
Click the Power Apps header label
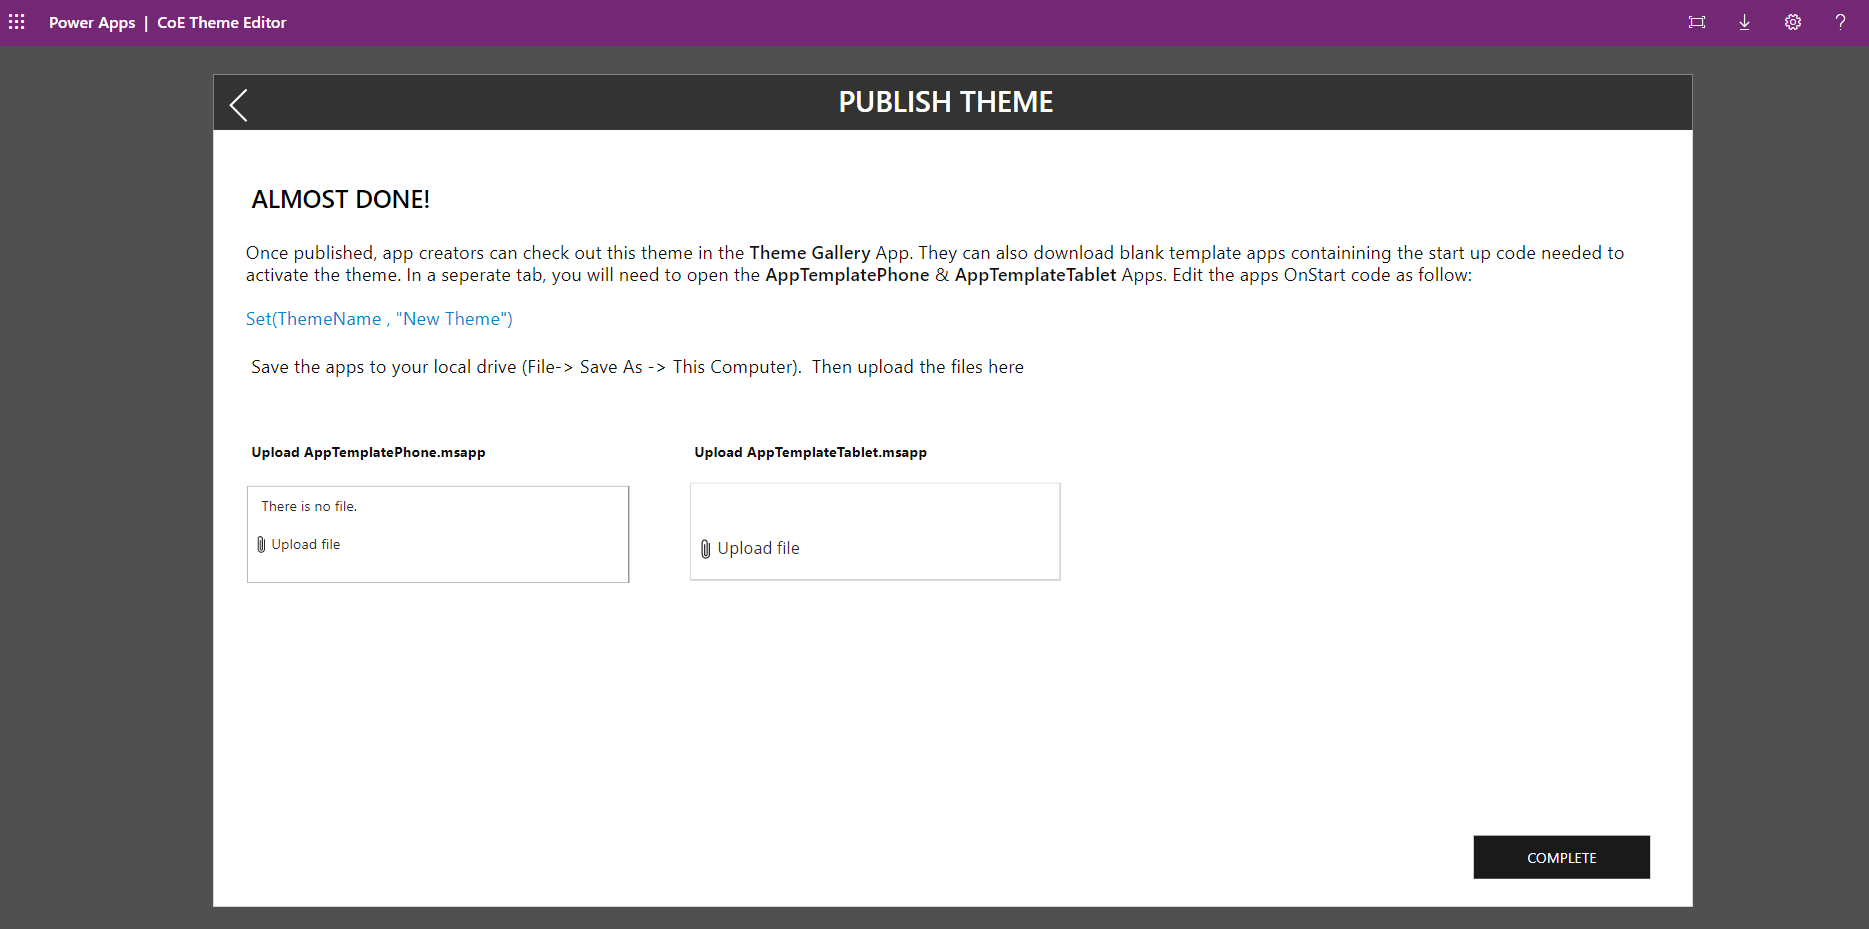click(x=92, y=22)
